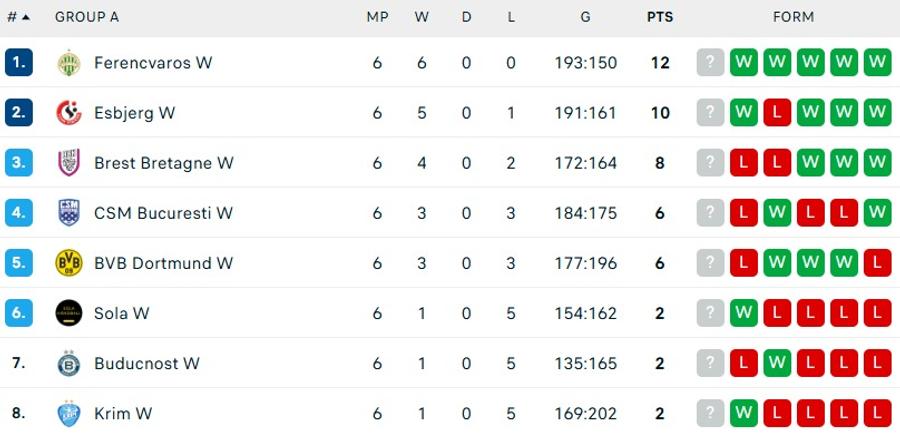Sort standings by the MP column header
The image size is (900, 437).
click(377, 17)
